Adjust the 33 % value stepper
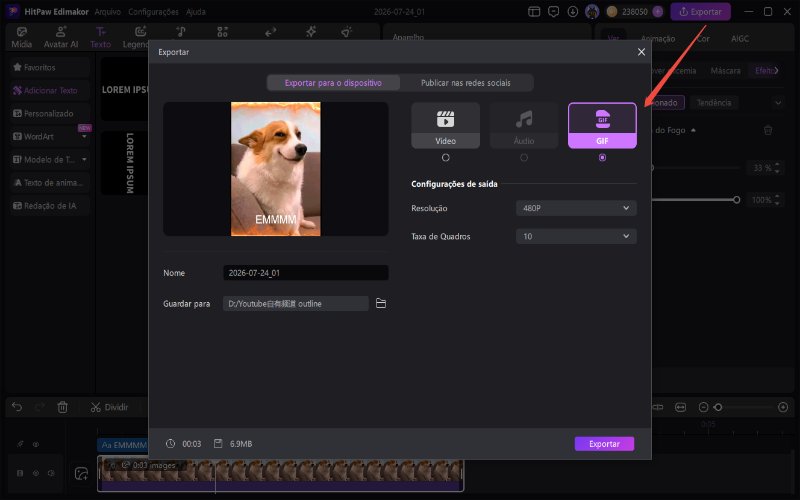 pyautogui.click(x=777, y=167)
